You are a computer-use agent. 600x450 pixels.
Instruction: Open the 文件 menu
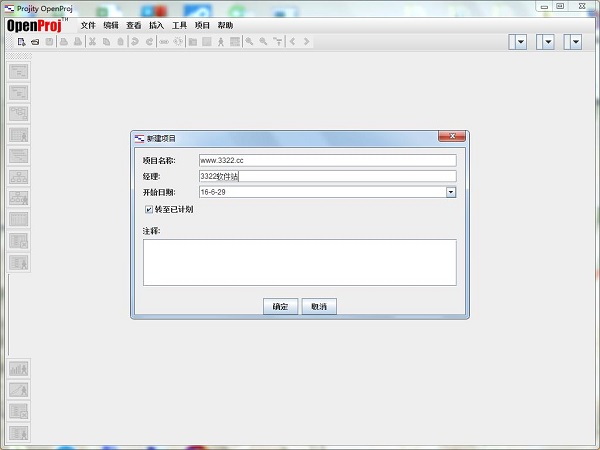(88, 25)
